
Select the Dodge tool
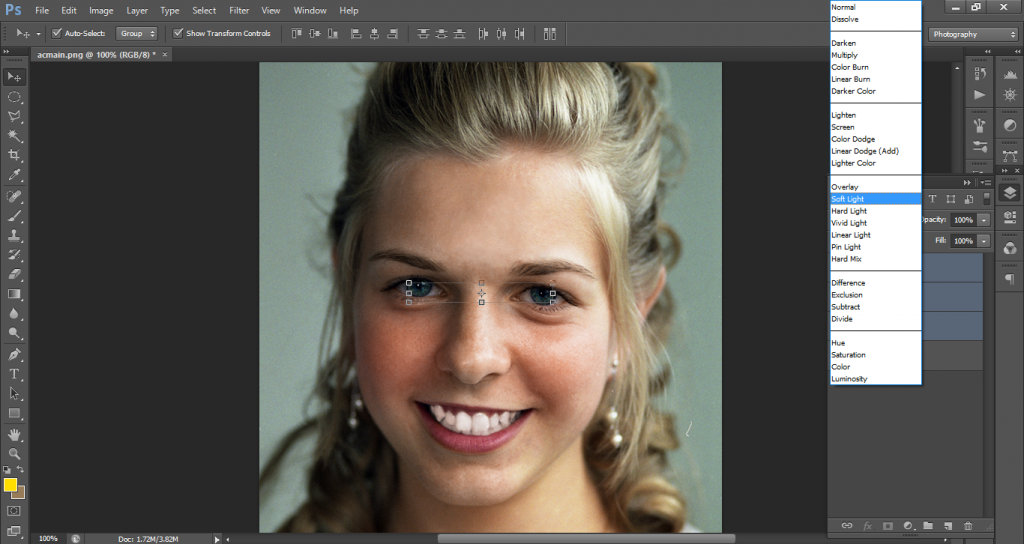(14, 333)
